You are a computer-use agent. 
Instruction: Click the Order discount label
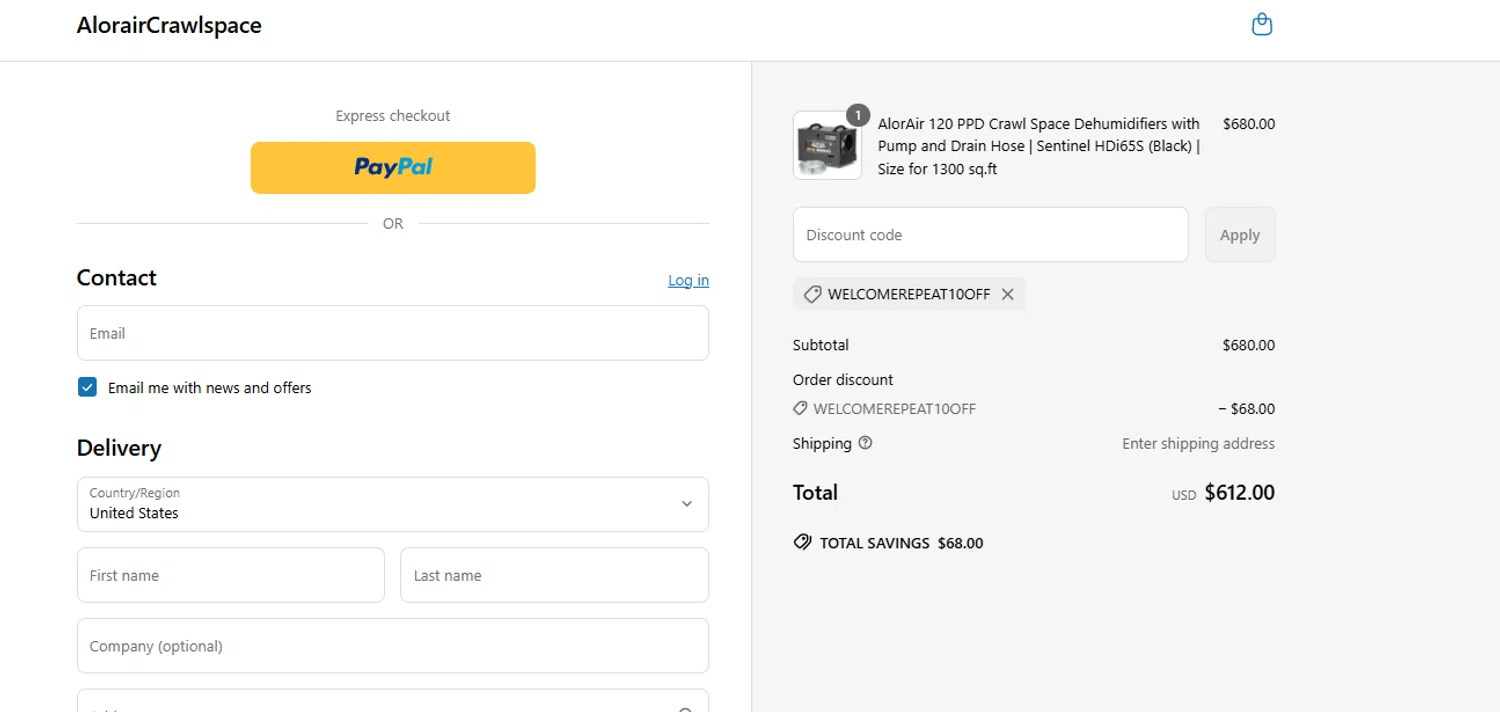click(843, 380)
